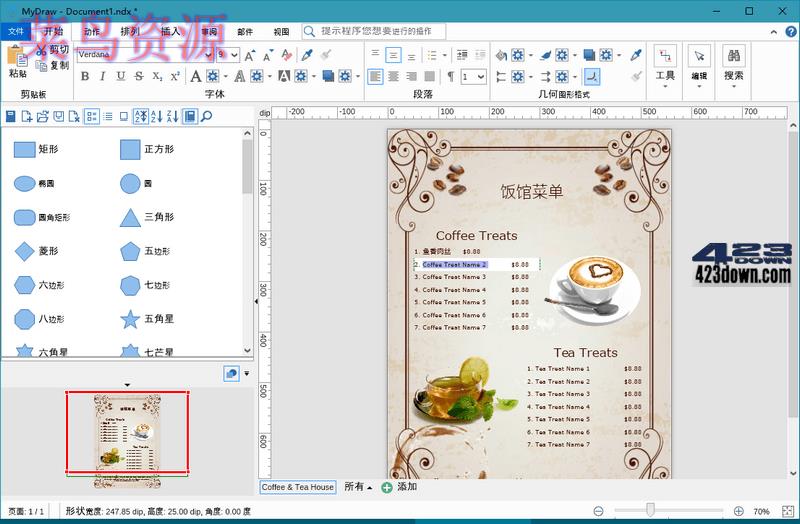Image resolution: width=800 pixels, height=524 pixels.
Task: Clear text formatting with eraser-A icon
Action: (x=286, y=55)
